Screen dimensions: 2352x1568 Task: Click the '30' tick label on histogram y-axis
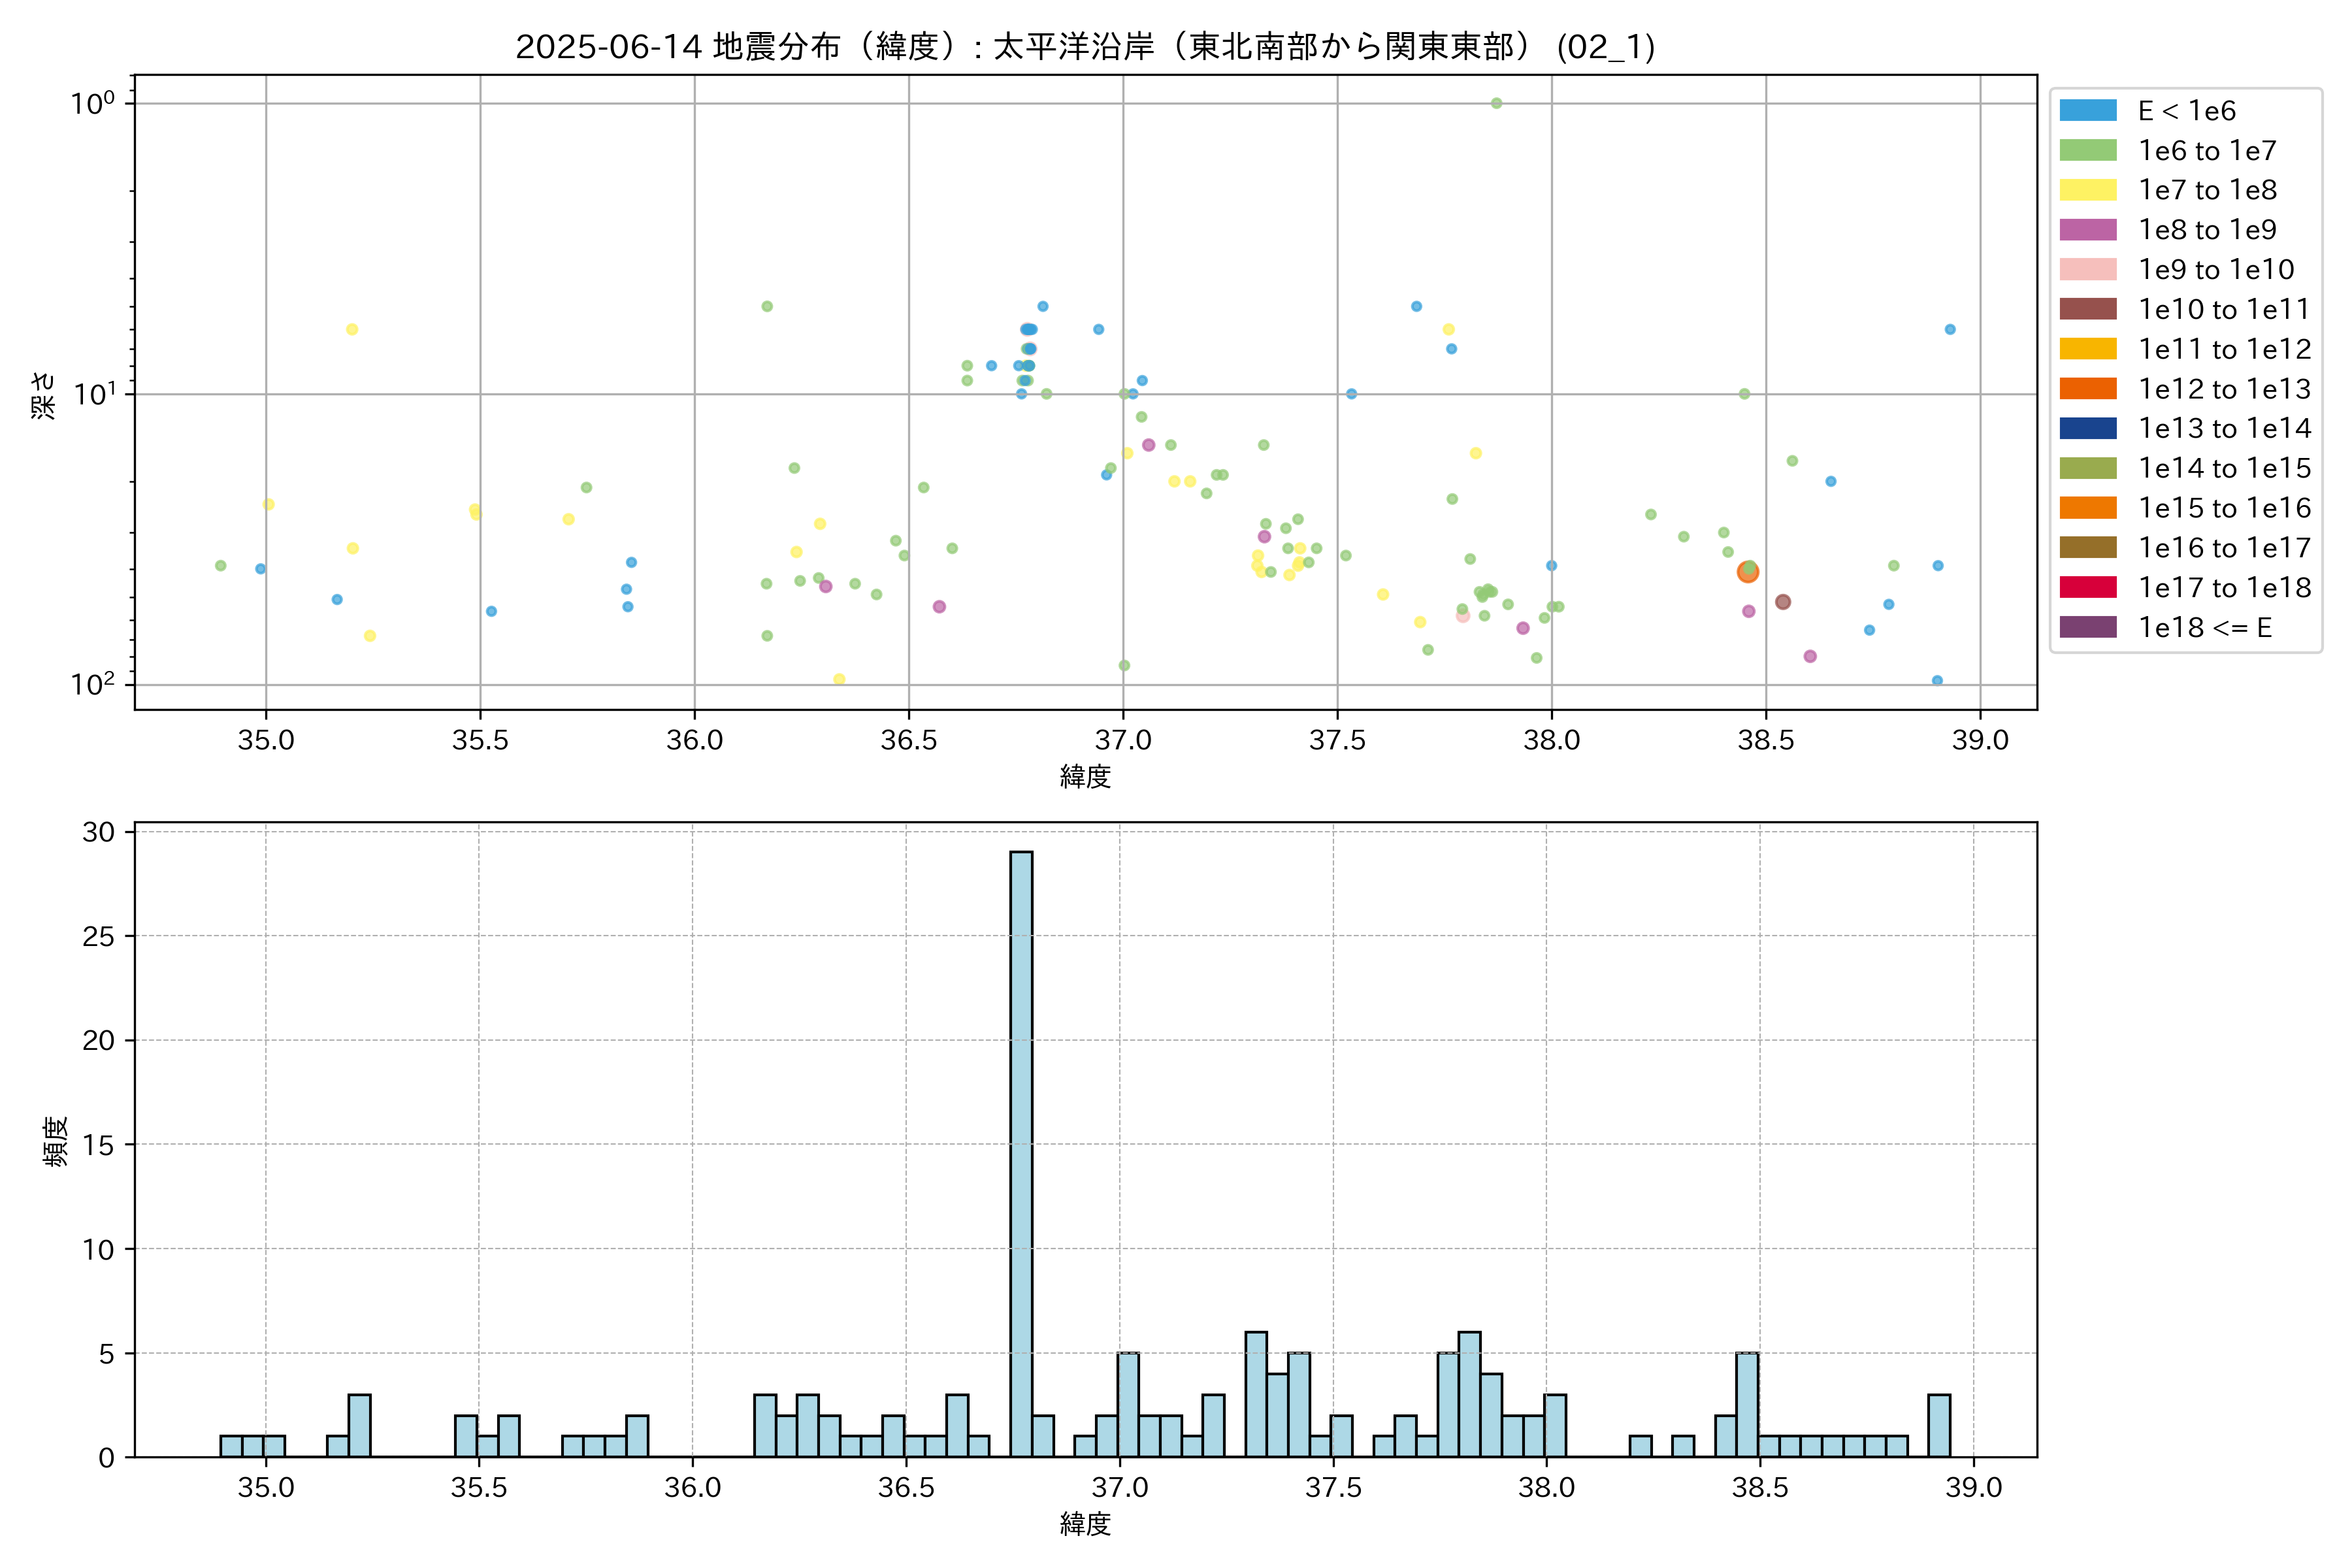[x=98, y=832]
